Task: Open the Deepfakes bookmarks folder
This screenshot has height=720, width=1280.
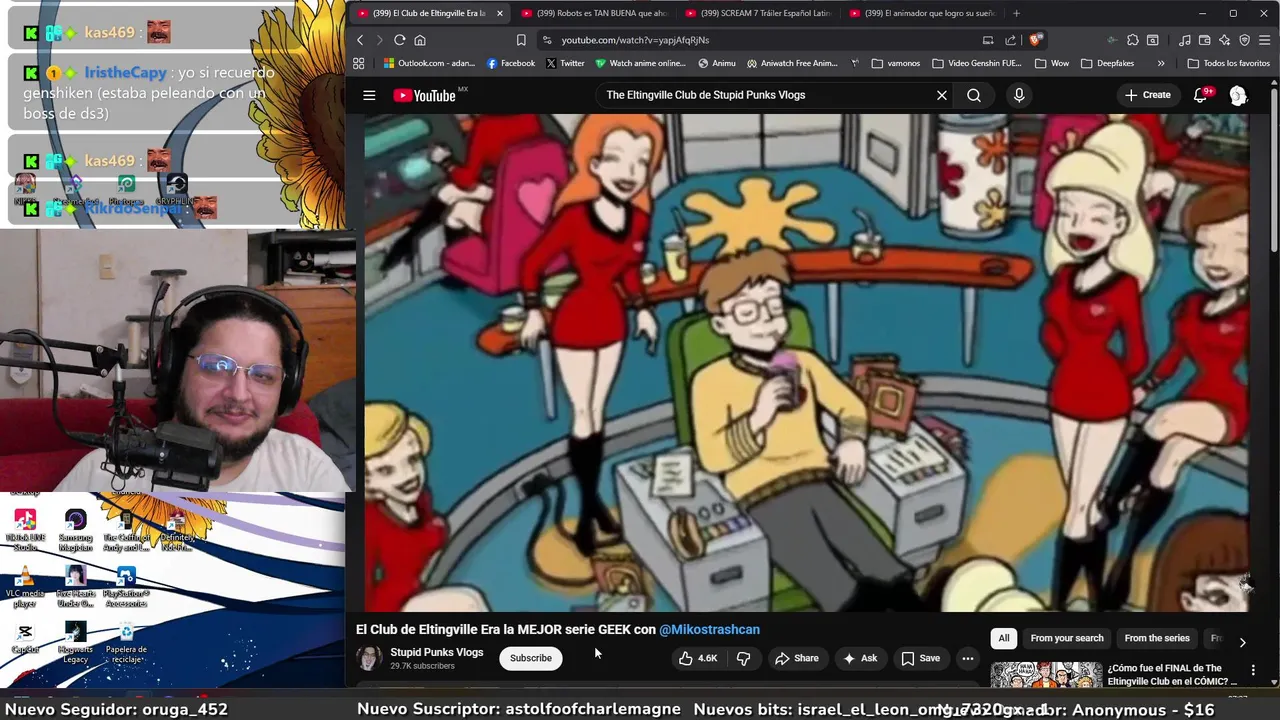Action: point(1107,63)
